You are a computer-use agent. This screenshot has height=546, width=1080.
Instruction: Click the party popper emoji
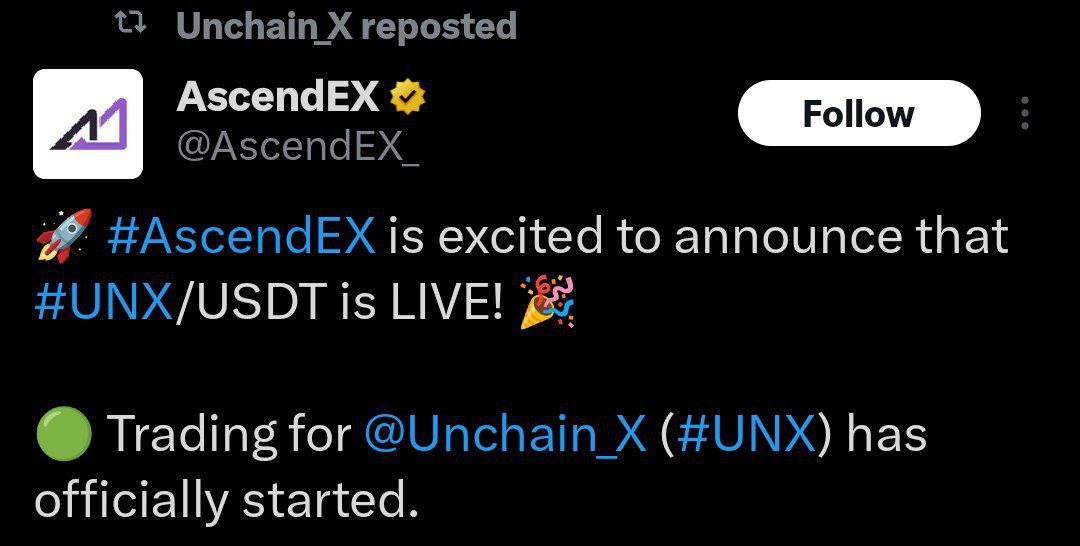[548, 302]
